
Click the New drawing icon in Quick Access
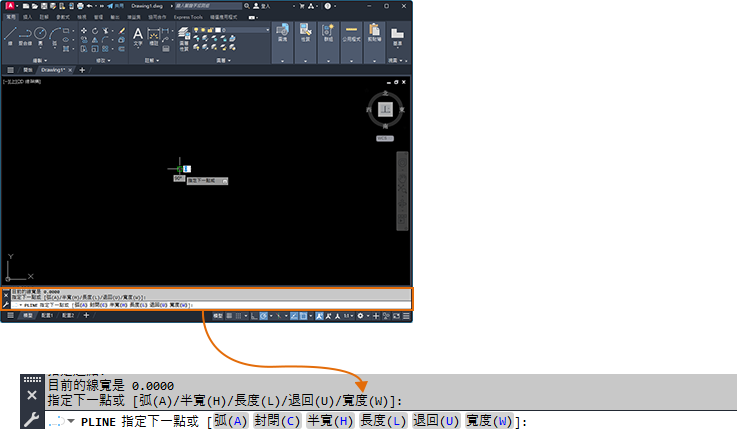(x=26, y=6)
